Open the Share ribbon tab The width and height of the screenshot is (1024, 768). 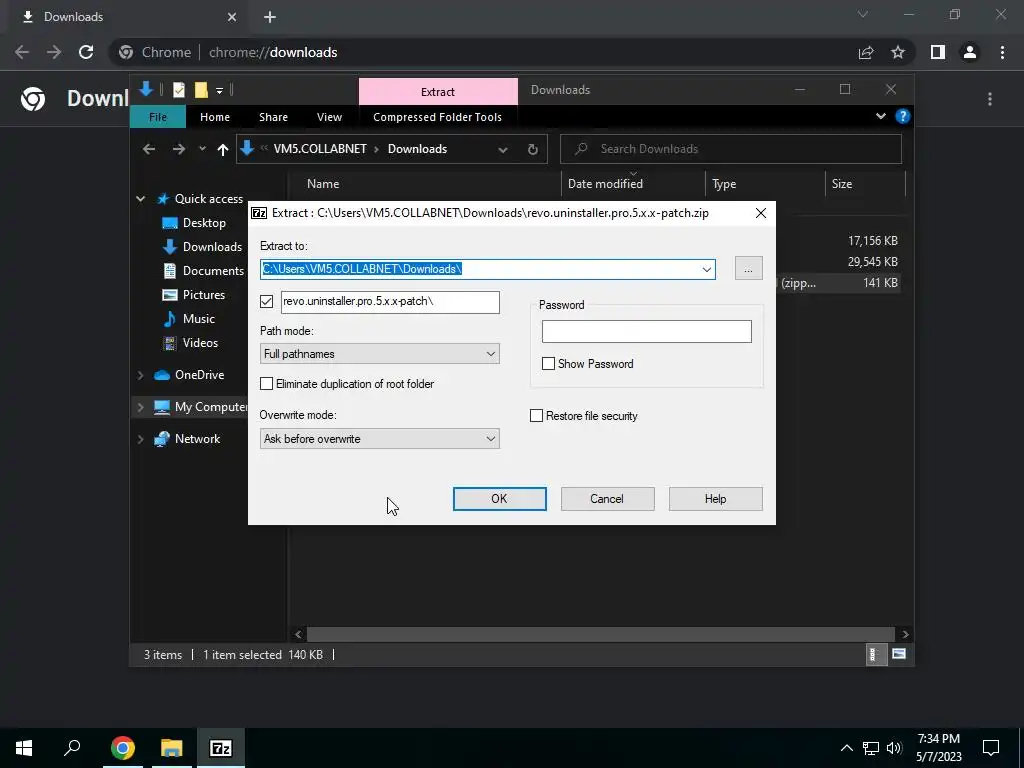273,117
